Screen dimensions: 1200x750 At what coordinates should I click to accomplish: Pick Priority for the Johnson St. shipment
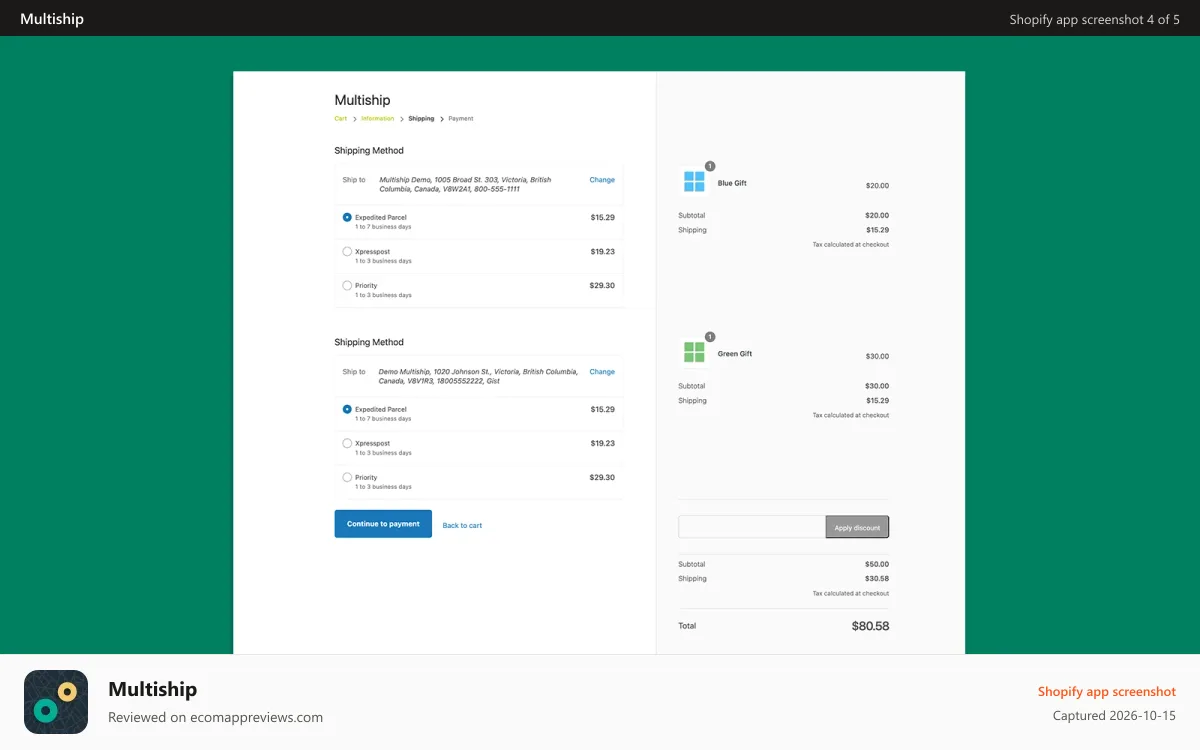(347, 477)
